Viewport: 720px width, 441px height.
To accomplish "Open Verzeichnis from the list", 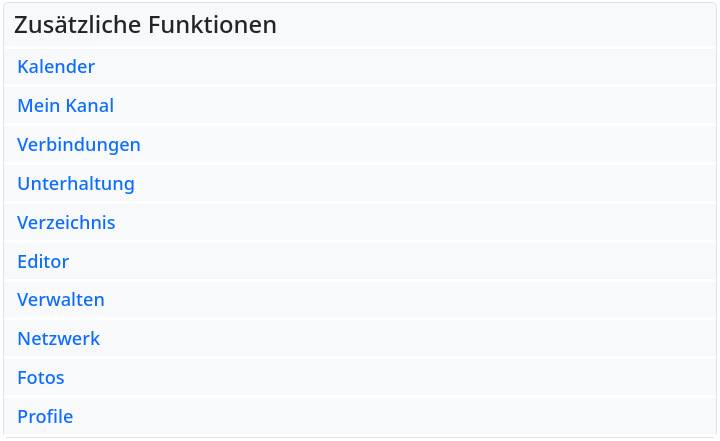I will tap(66, 223).
